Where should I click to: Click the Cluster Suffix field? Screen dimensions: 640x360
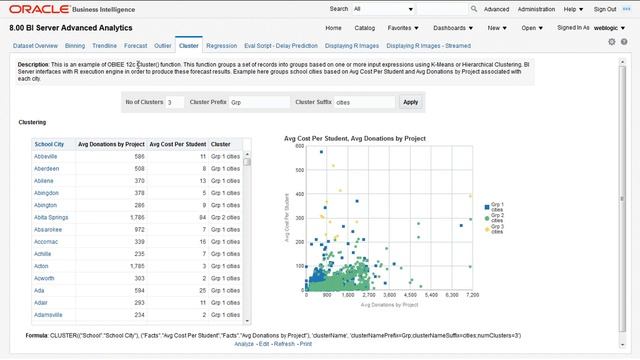tap(364, 102)
